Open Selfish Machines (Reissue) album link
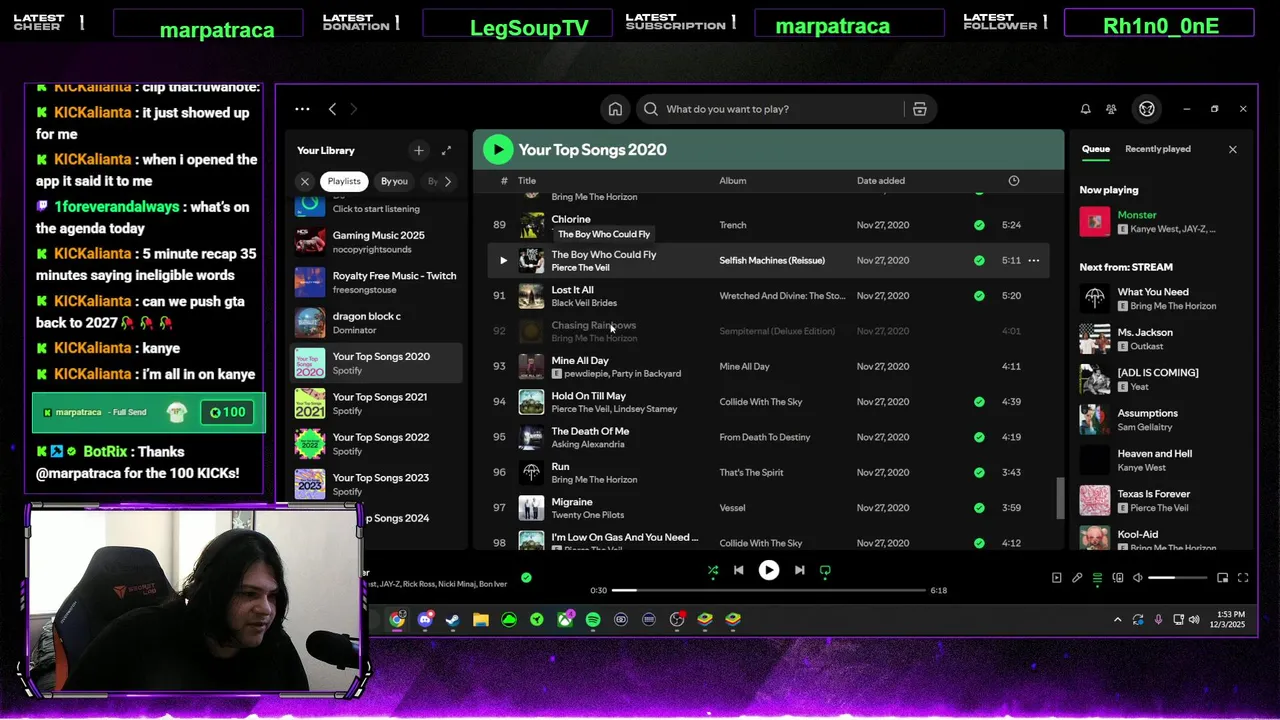 coord(772,260)
